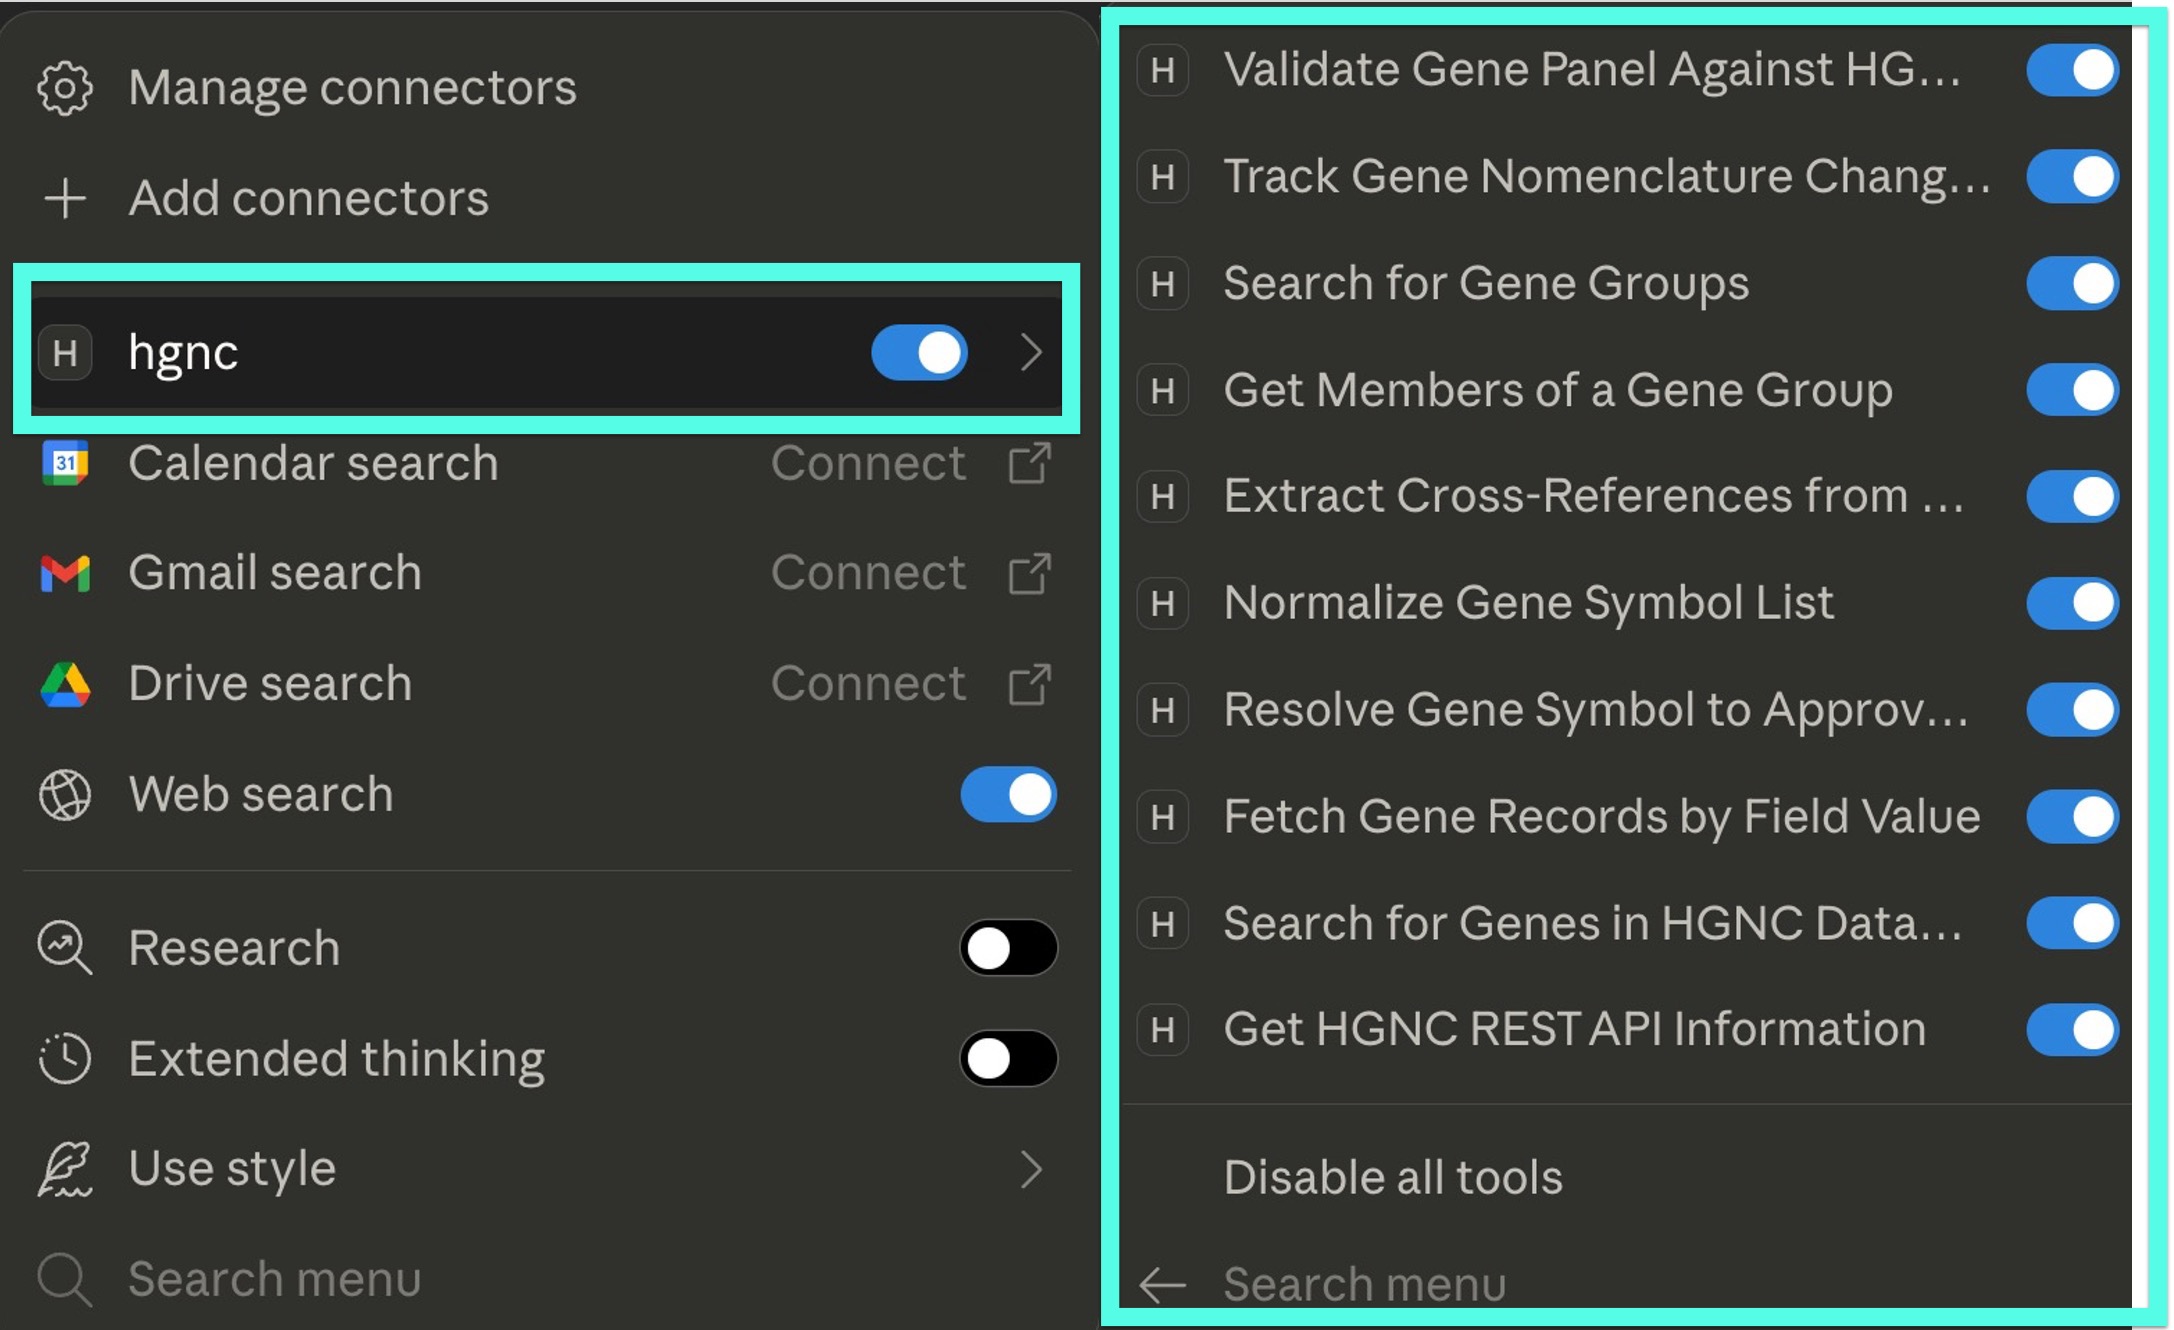Click the hgnc connector H icon

click(x=64, y=353)
